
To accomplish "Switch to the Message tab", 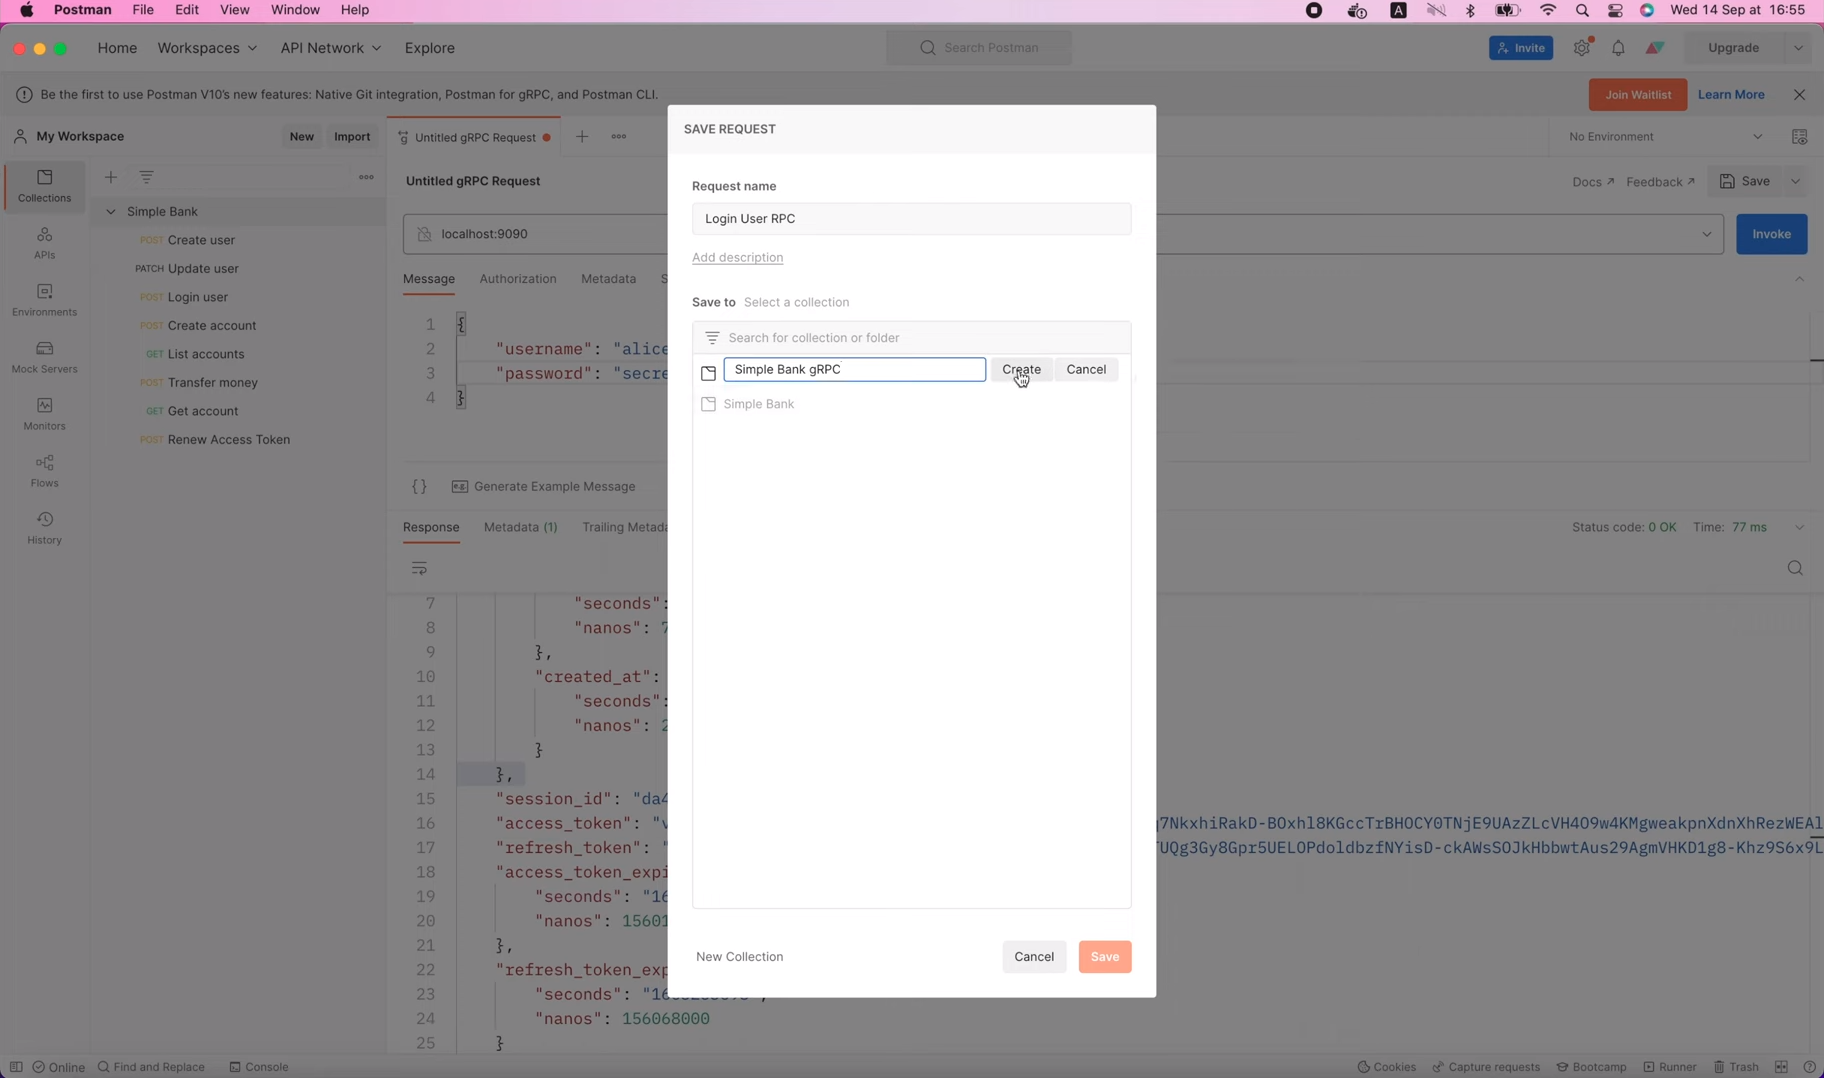I will click(429, 279).
